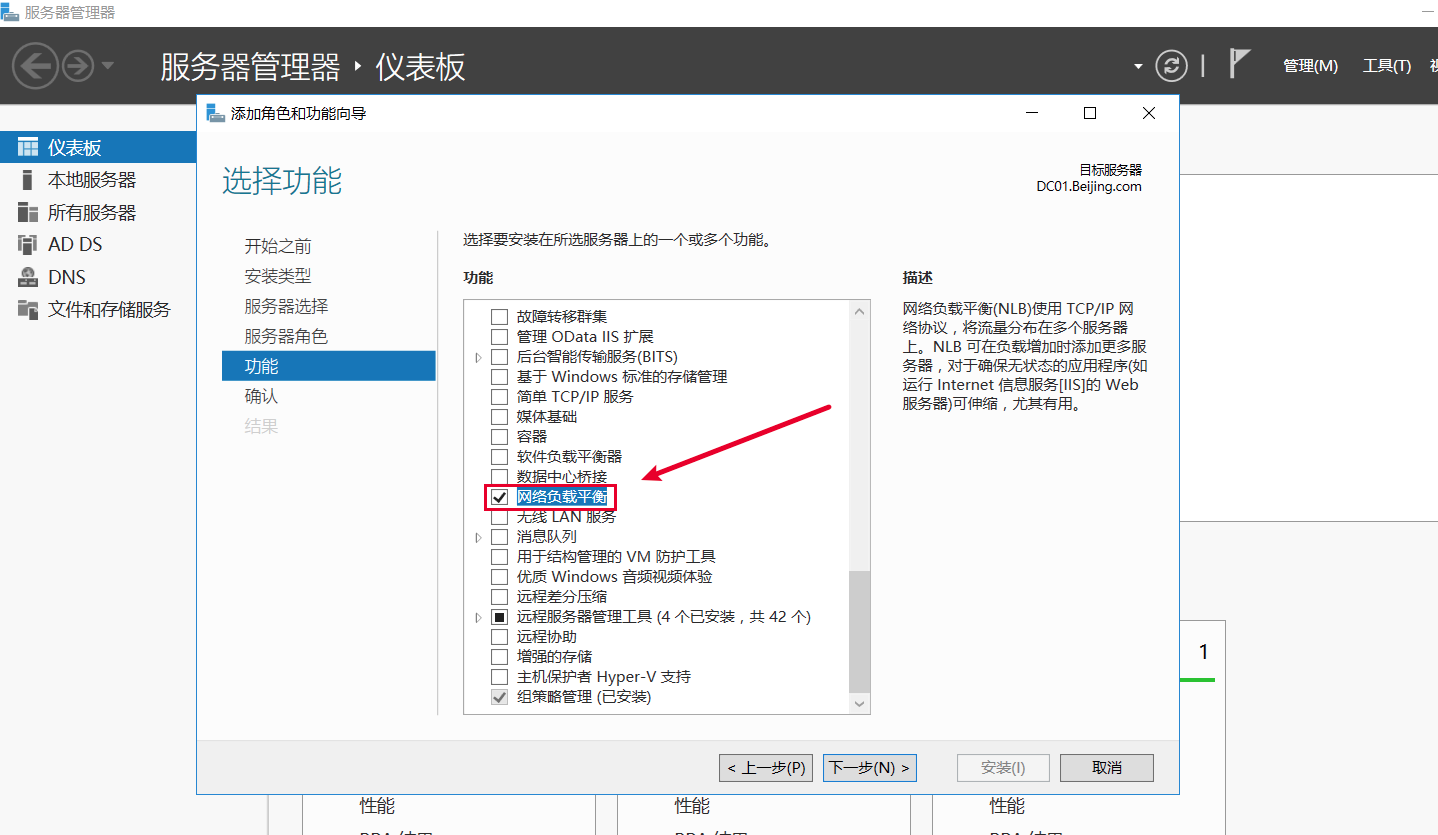Open 文件和存储服务 in the sidebar

click(x=109, y=310)
